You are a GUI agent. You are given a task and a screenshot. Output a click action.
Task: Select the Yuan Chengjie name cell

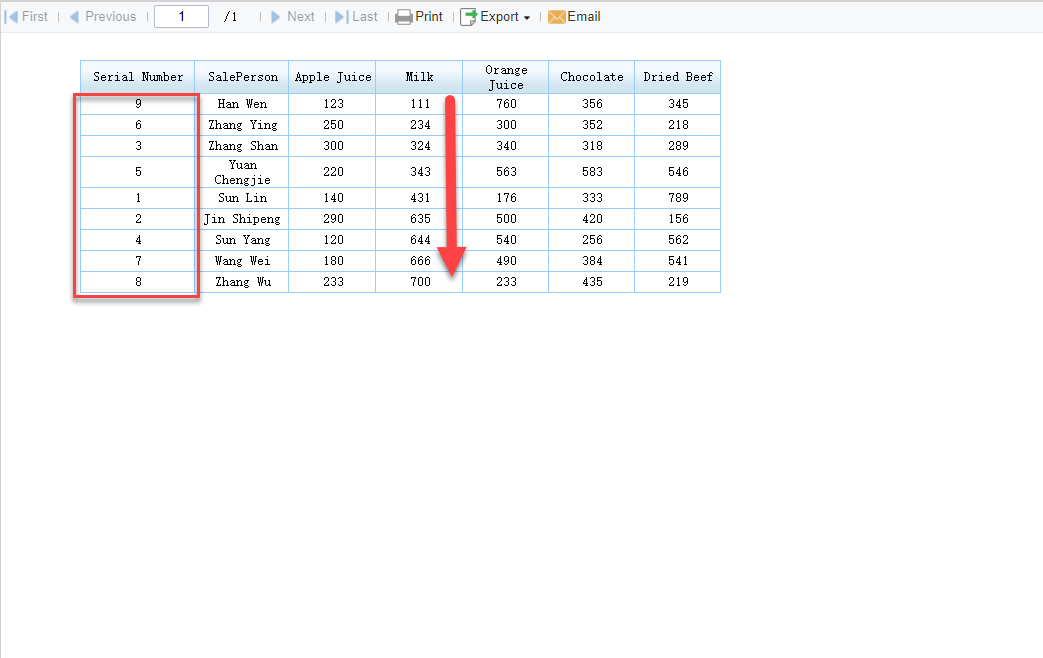coord(242,171)
